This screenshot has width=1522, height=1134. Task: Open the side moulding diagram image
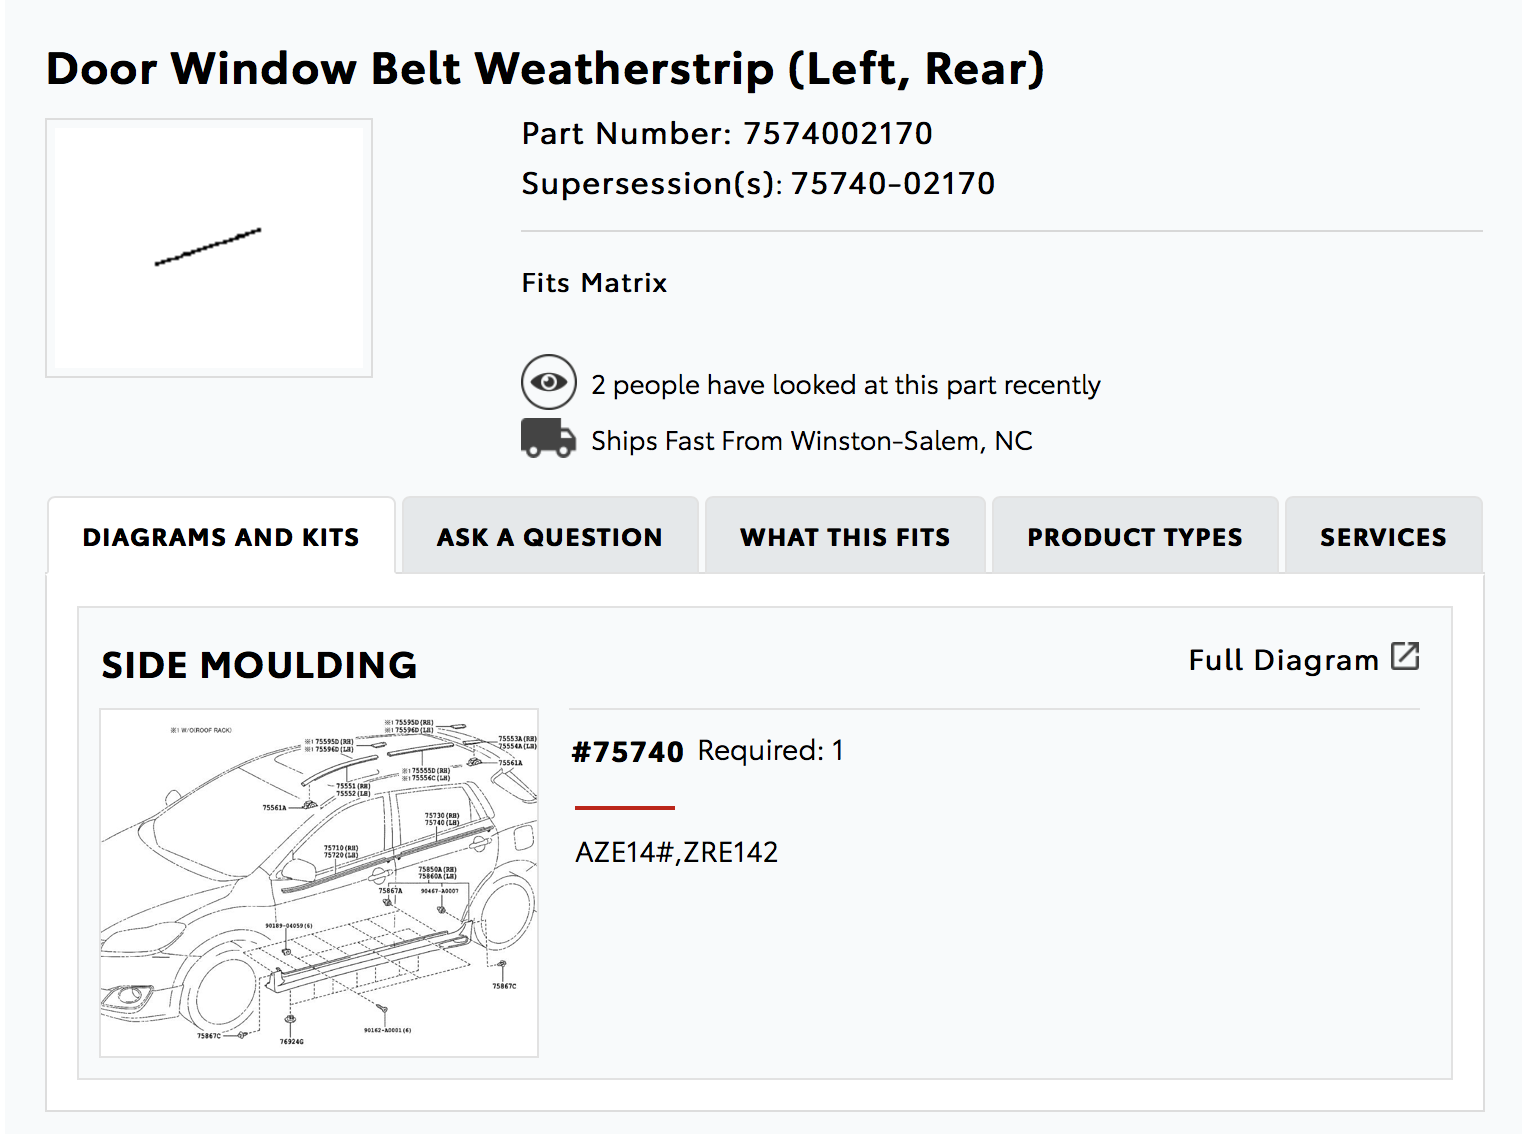[319, 883]
